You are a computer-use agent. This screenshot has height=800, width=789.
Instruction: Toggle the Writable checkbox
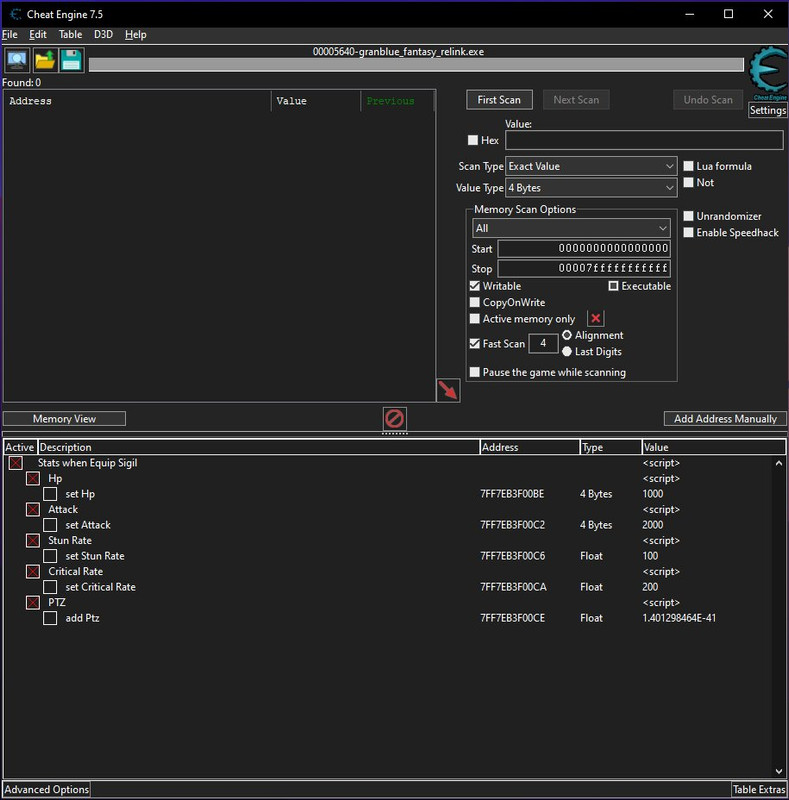coord(475,286)
